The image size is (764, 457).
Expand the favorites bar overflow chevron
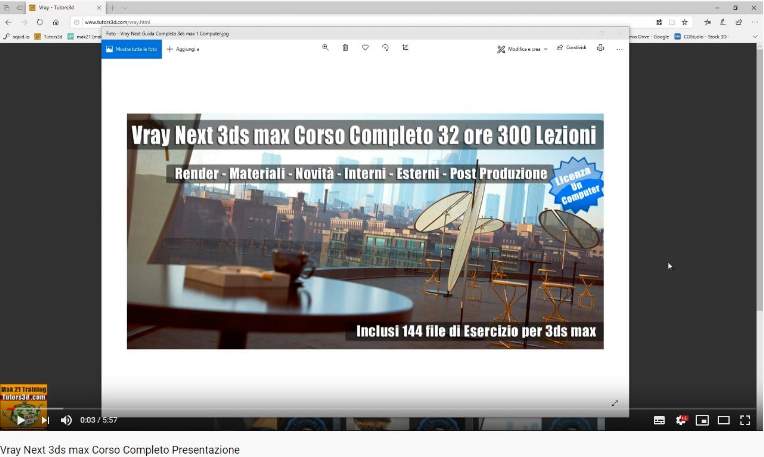click(x=755, y=37)
